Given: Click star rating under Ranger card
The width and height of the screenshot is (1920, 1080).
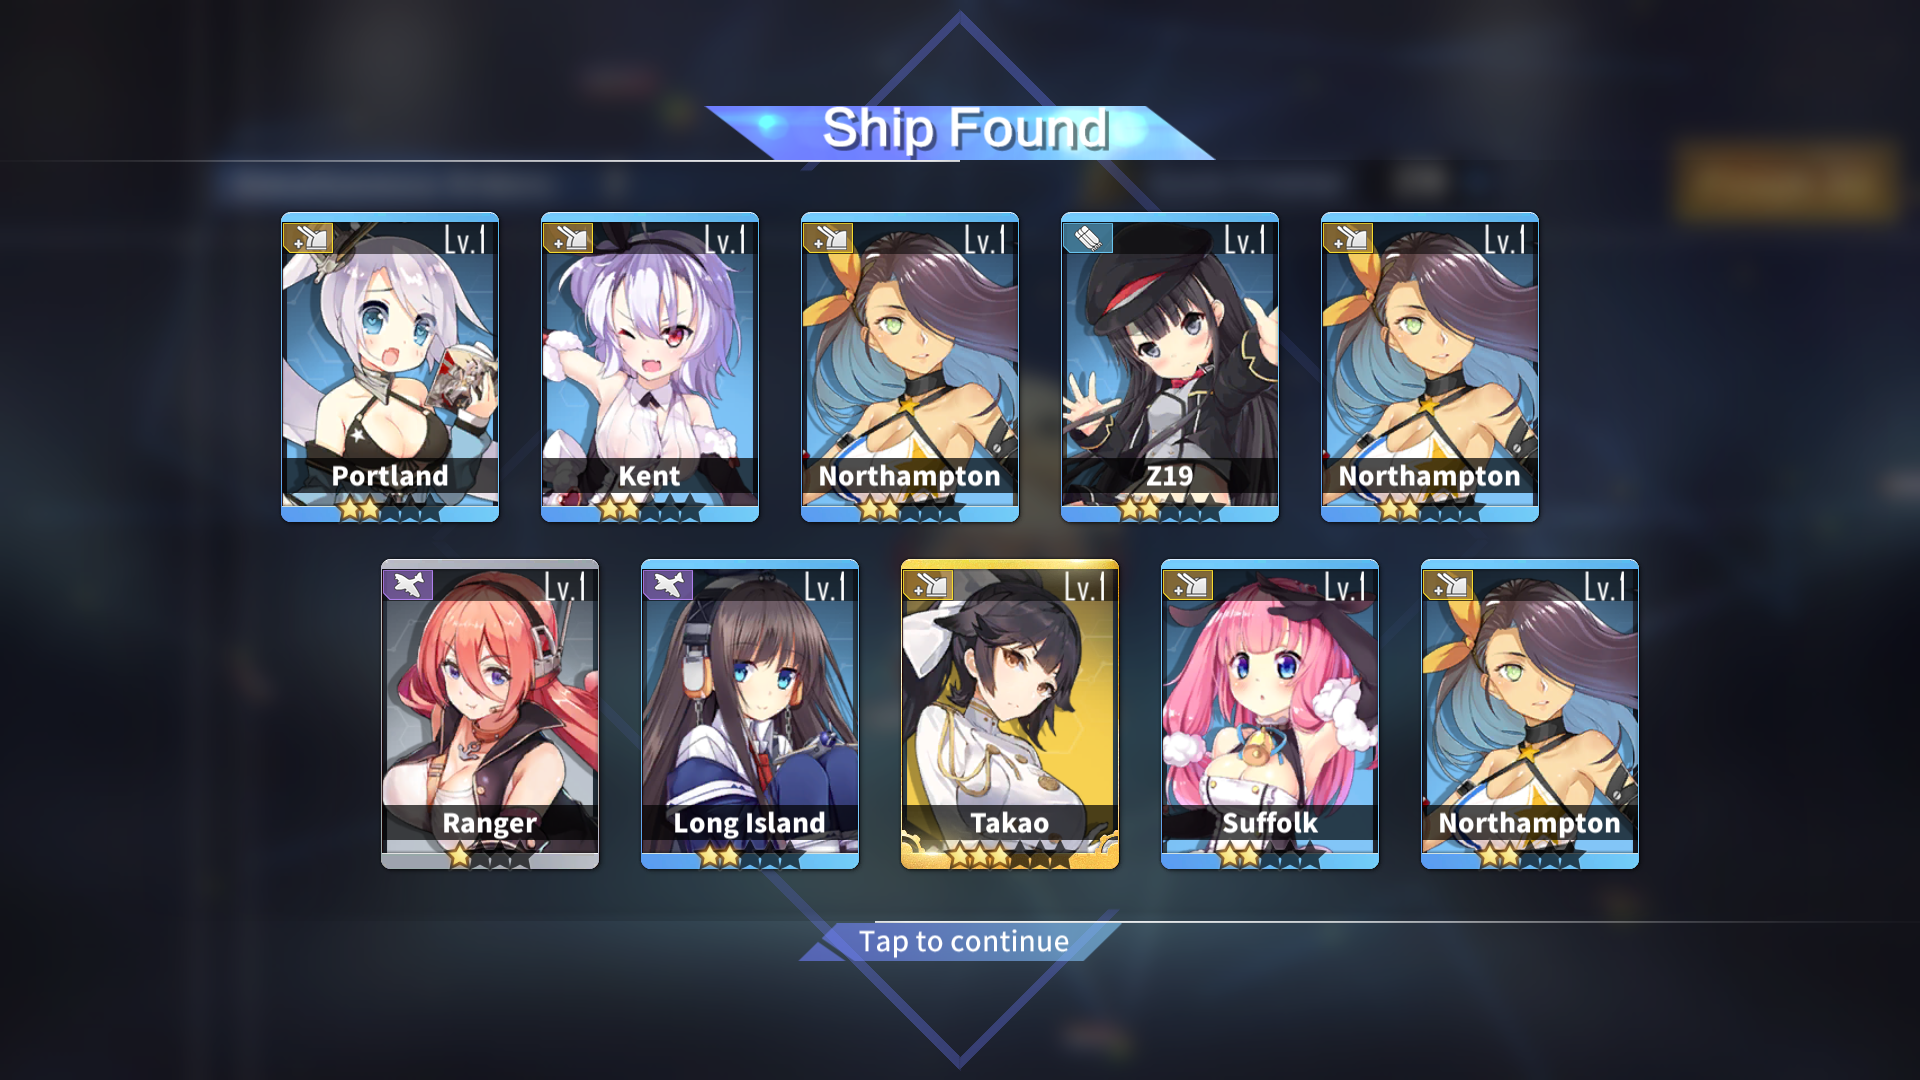Looking at the screenshot, I should tap(489, 857).
